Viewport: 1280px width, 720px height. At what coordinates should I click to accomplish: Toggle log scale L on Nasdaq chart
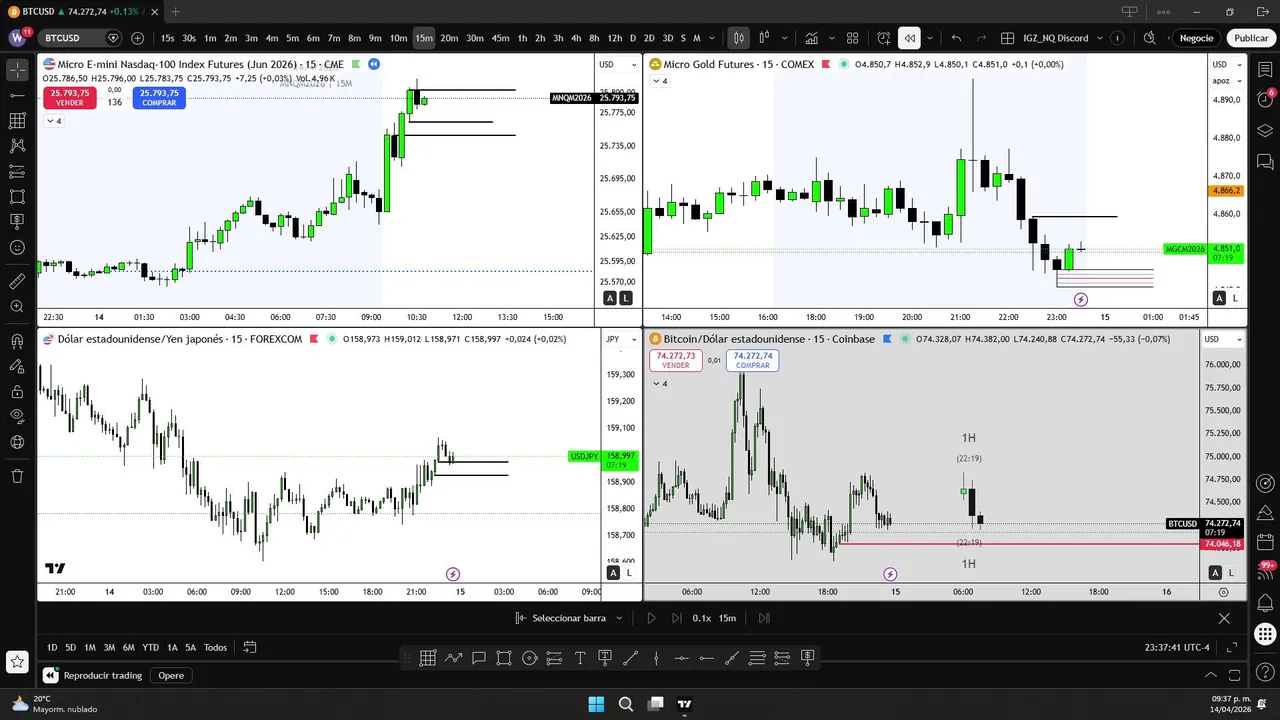(626, 298)
